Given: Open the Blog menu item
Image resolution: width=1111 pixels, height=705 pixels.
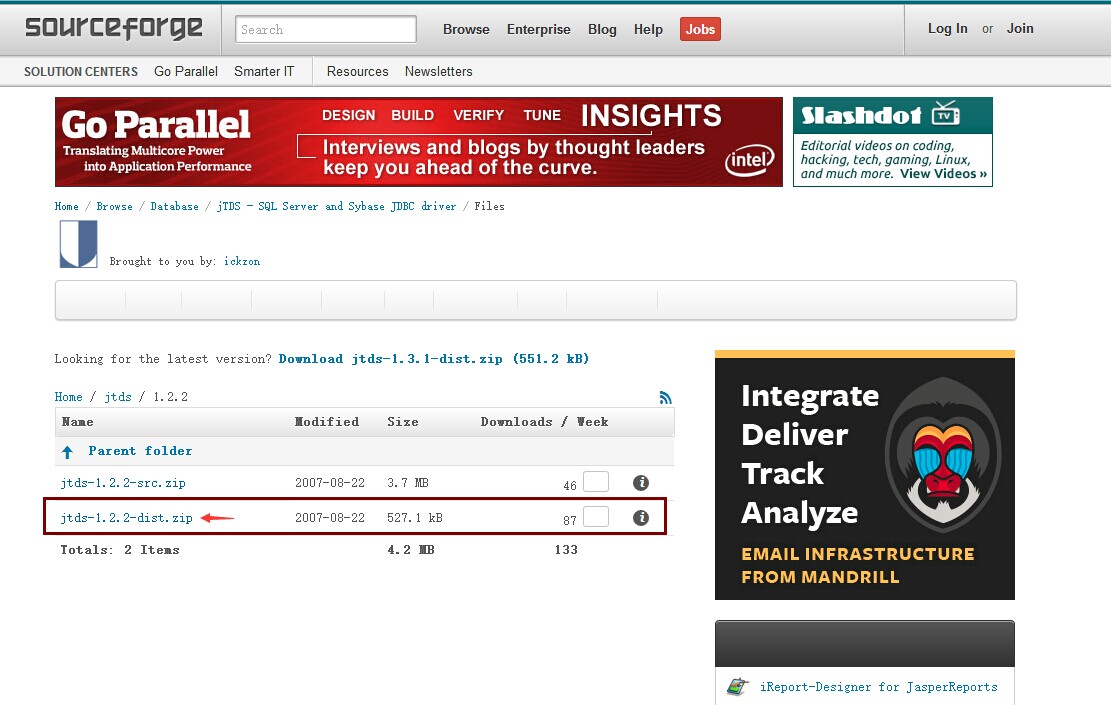Looking at the screenshot, I should 602,29.
